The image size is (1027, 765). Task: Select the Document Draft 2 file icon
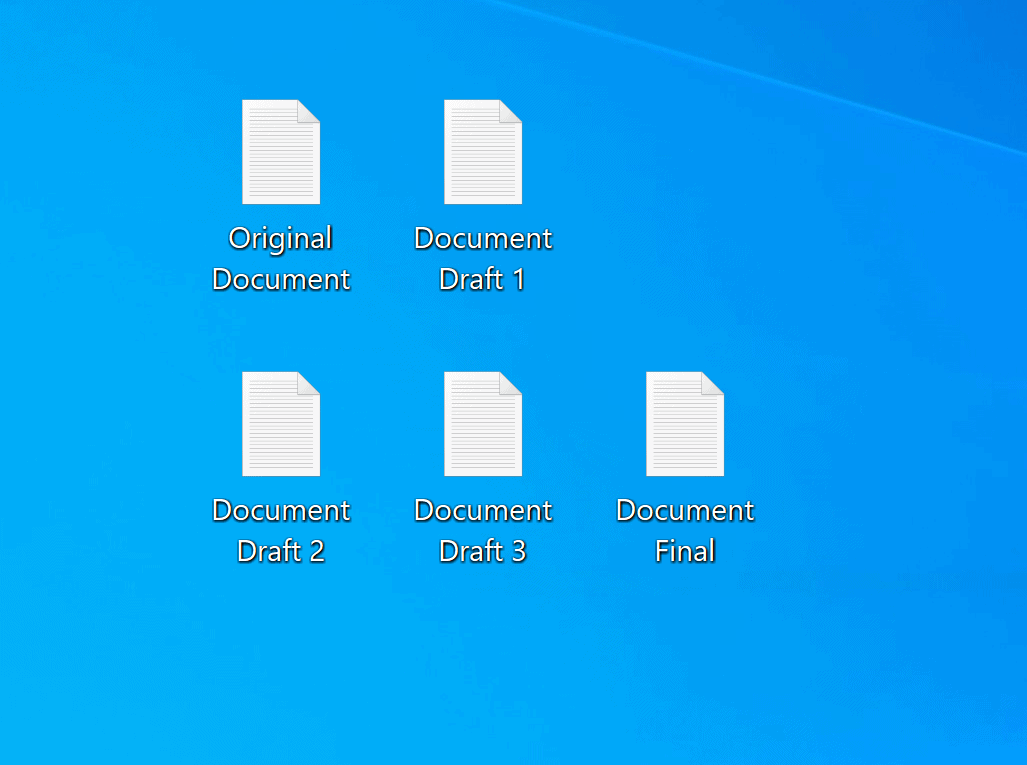[x=281, y=424]
